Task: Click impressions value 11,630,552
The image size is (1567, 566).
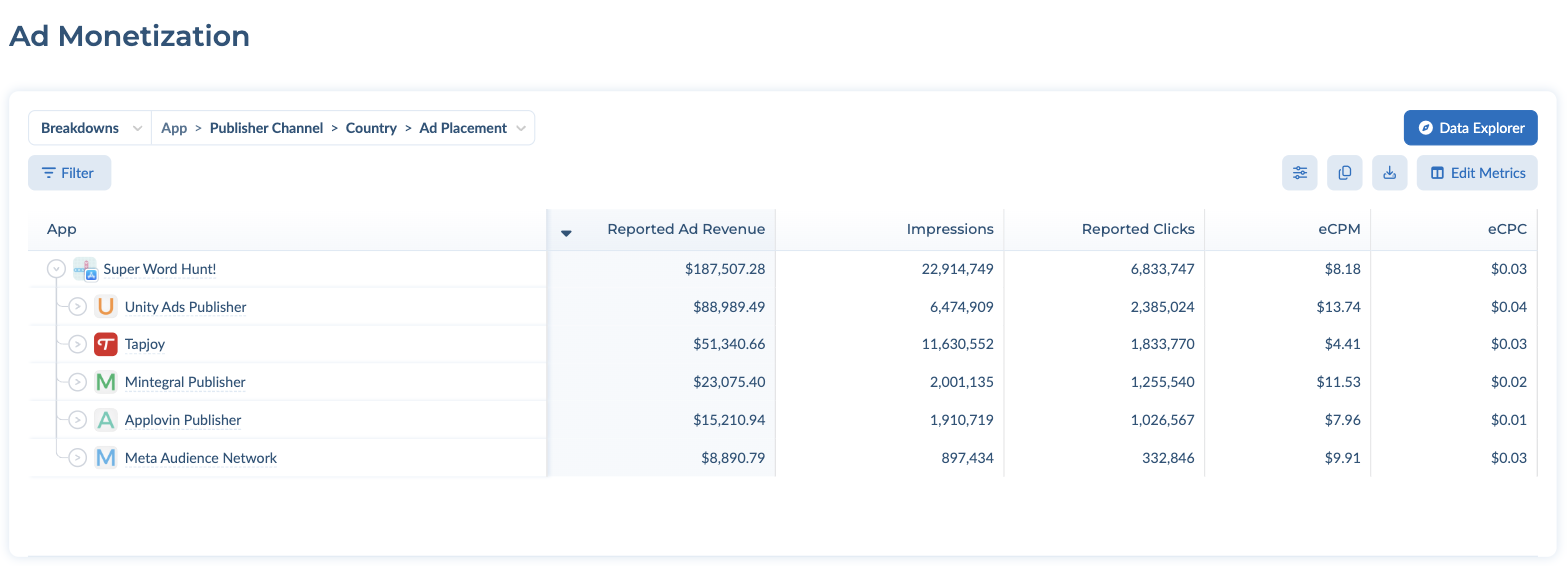Action: (x=959, y=344)
